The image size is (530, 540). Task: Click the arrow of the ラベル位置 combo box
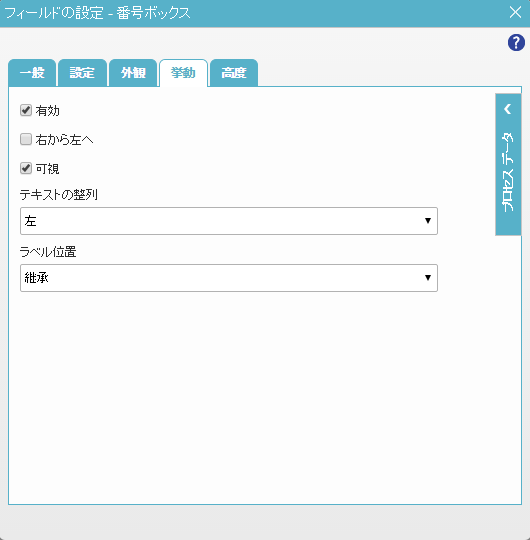click(428, 278)
